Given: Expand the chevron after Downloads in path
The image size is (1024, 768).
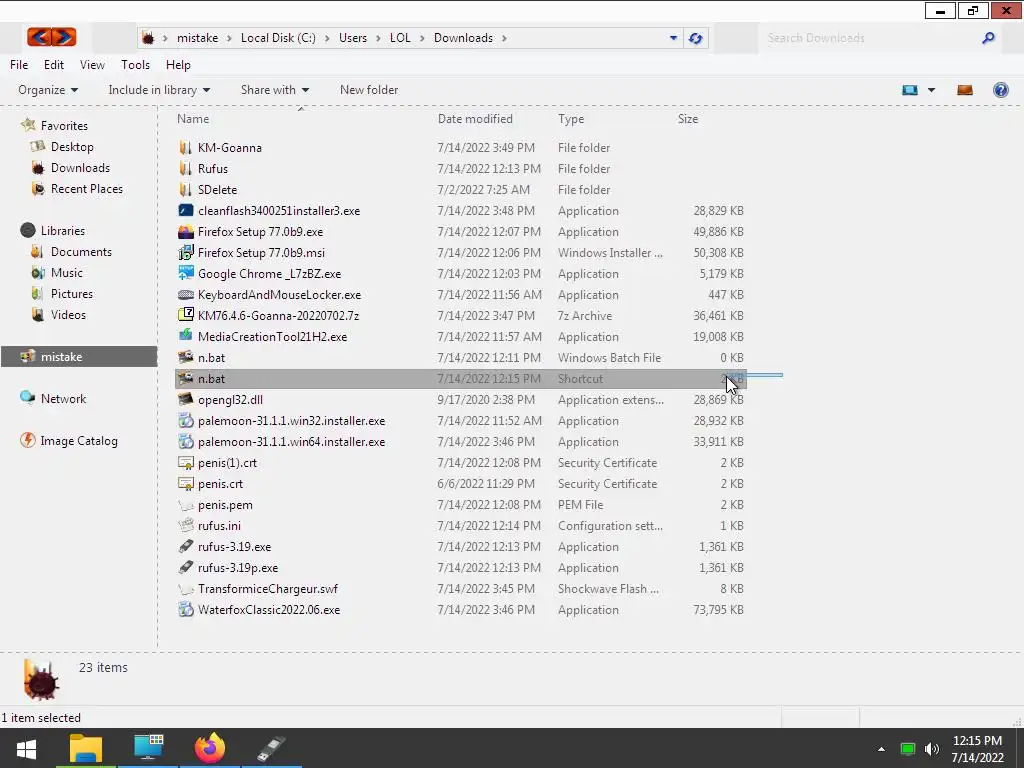Looking at the screenshot, I should (504, 38).
